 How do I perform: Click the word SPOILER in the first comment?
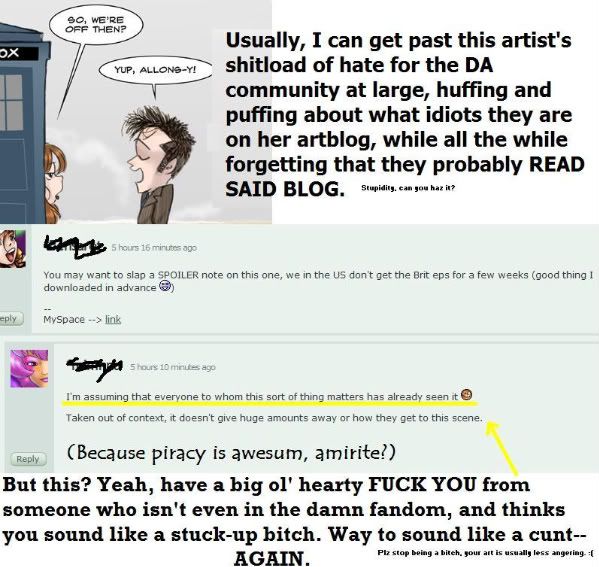click(178, 275)
